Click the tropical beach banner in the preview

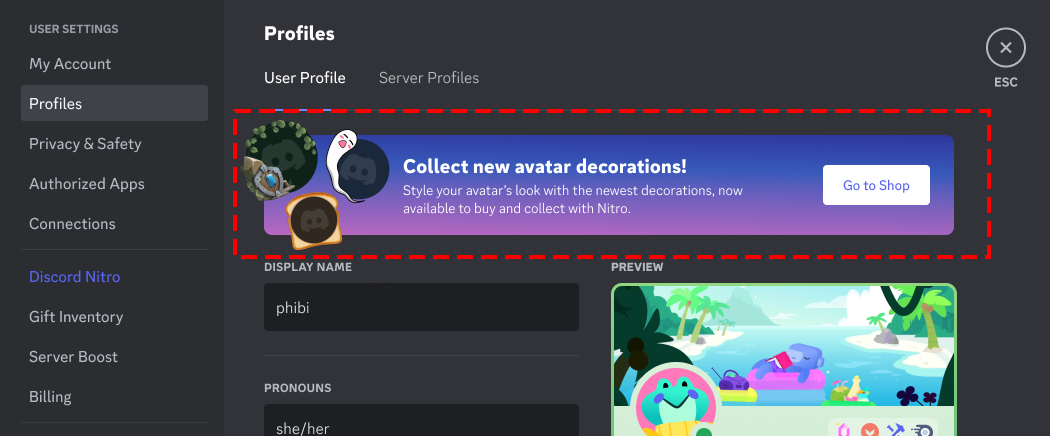[x=783, y=345]
